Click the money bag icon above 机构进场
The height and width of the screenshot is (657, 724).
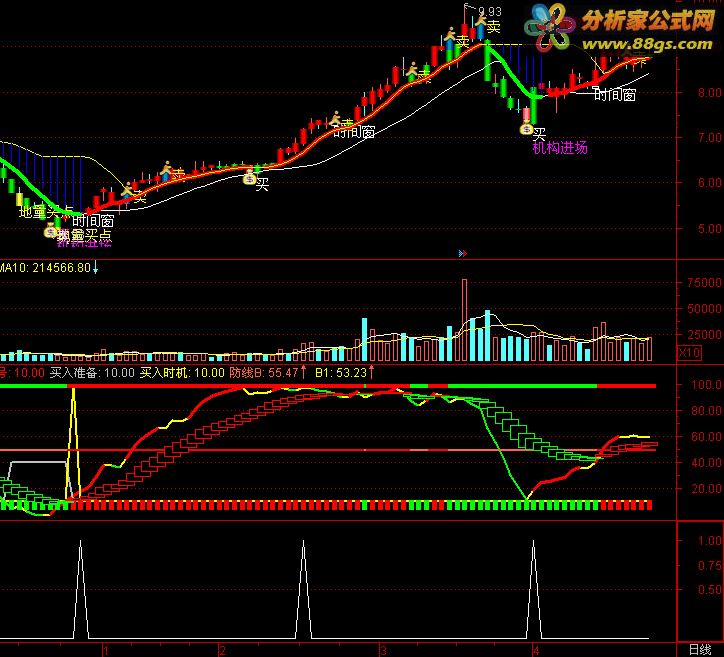click(x=526, y=129)
